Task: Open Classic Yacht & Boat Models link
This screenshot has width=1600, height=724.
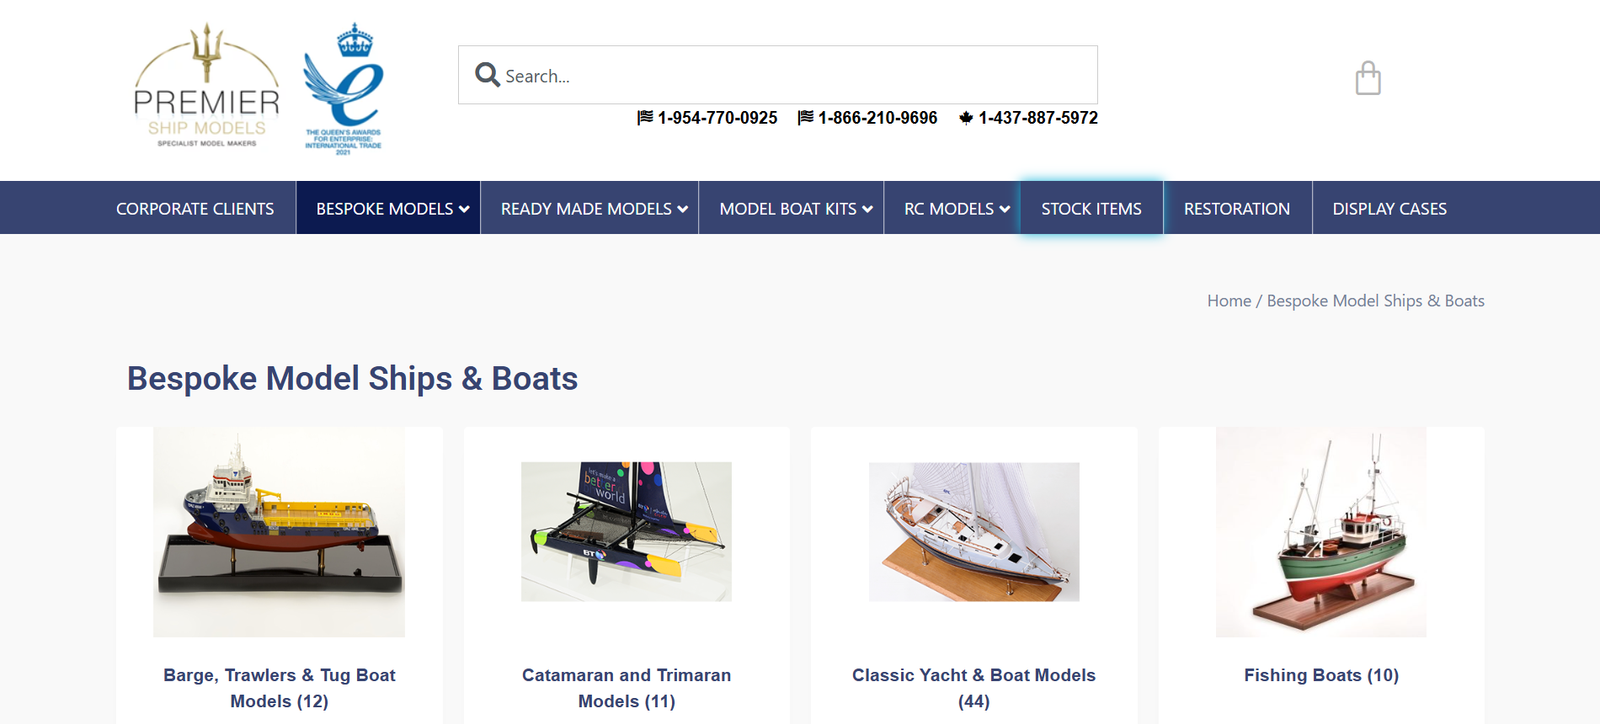Action: pyautogui.click(x=974, y=688)
